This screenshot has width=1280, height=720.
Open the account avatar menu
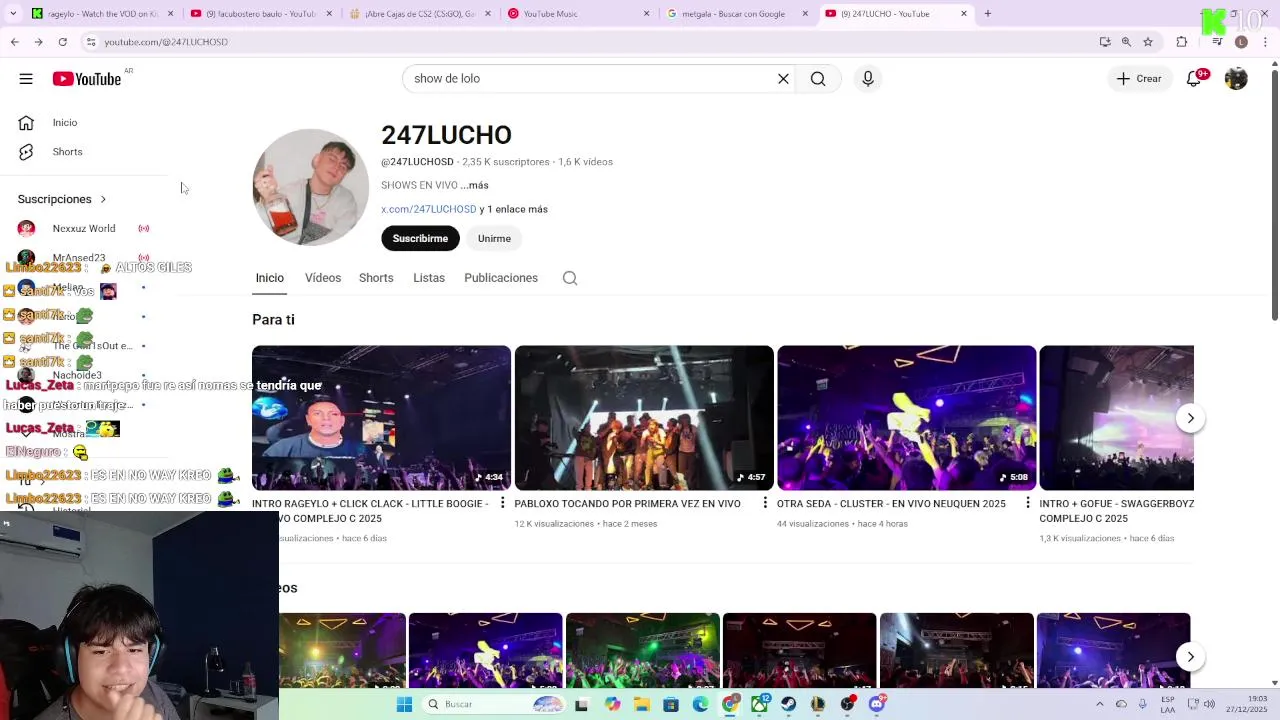pyautogui.click(x=1236, y=79)
